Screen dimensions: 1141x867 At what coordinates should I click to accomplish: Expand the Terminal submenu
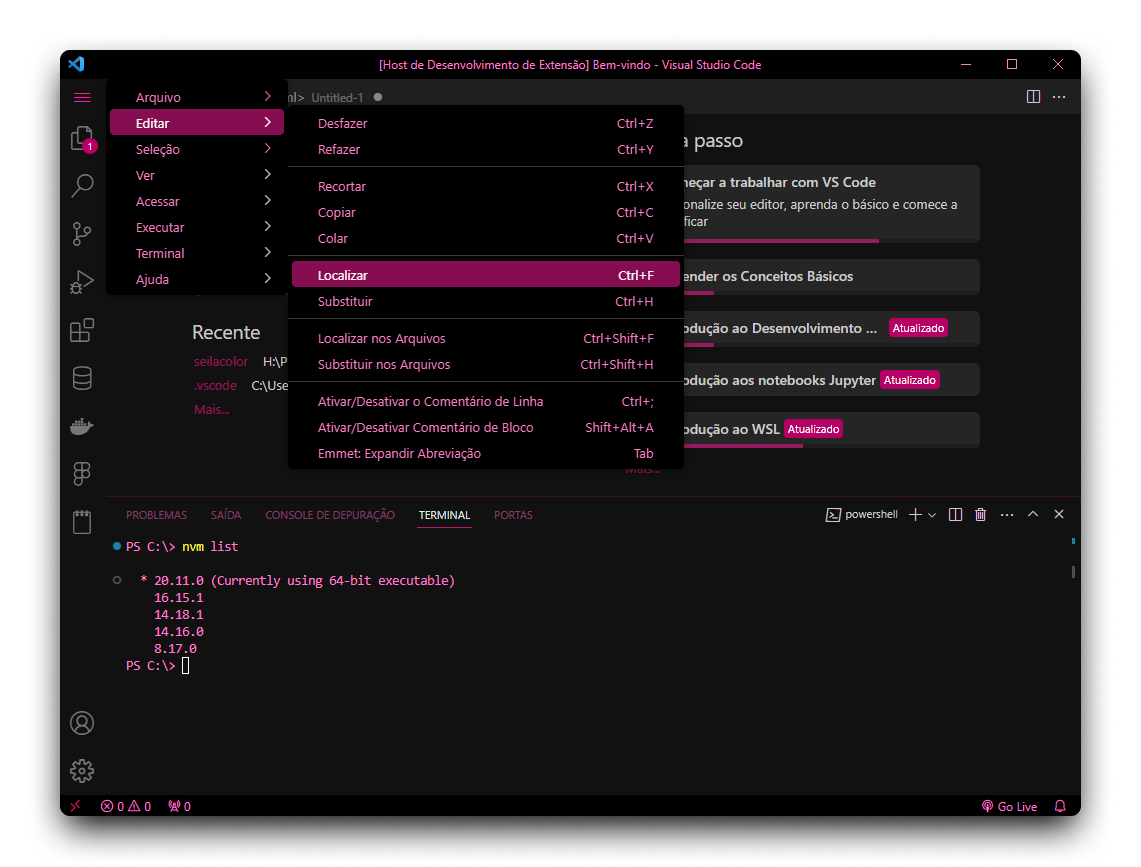tap(197, 253)
